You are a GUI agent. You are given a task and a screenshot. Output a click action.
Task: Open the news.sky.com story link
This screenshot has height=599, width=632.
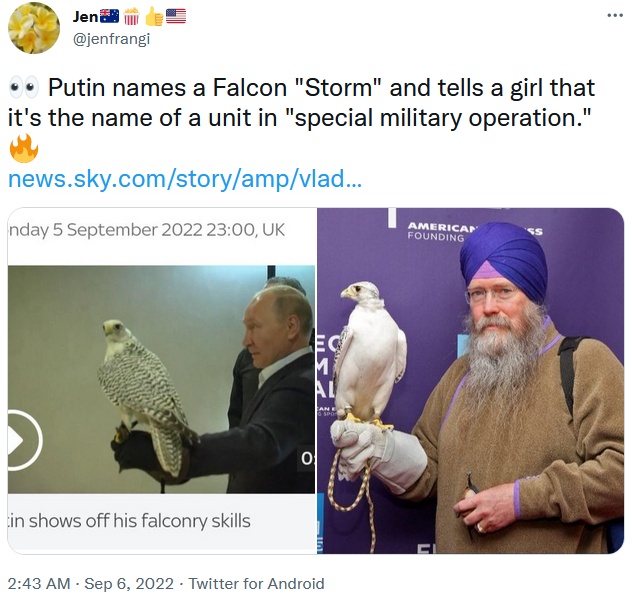[x=185, y=179]
